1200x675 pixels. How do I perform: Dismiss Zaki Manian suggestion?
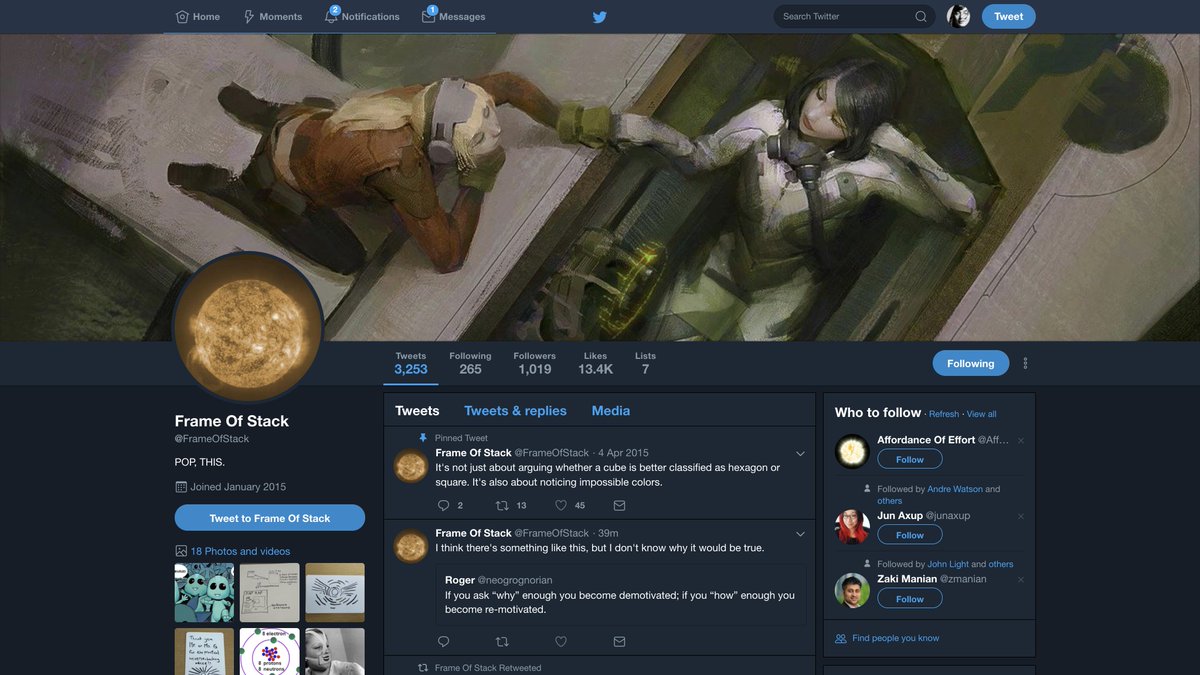point(1021,579)
